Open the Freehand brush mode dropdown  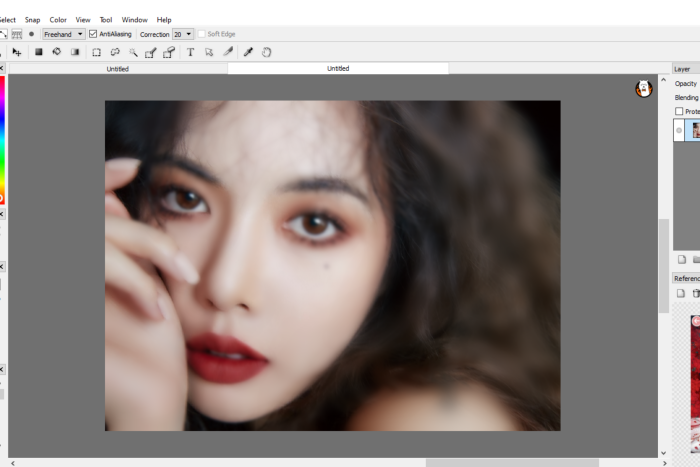click(63, 34)
